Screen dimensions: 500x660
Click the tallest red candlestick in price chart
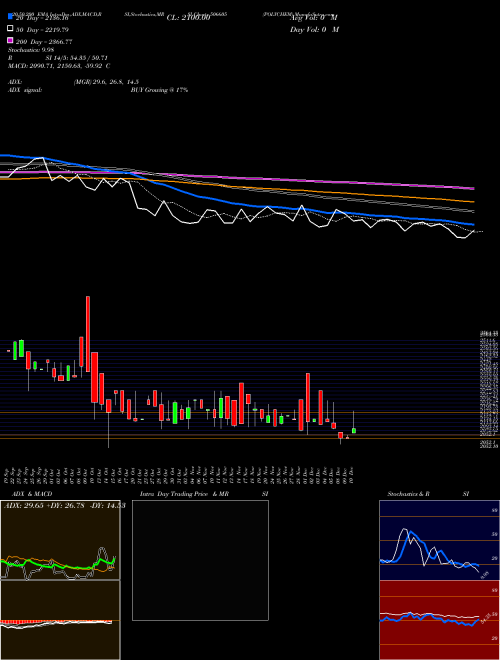88,334
